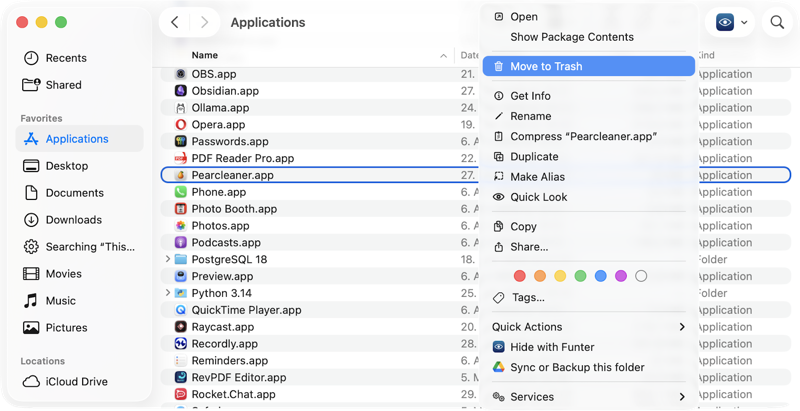Select the Reminders.app icon

coord(181,360)
